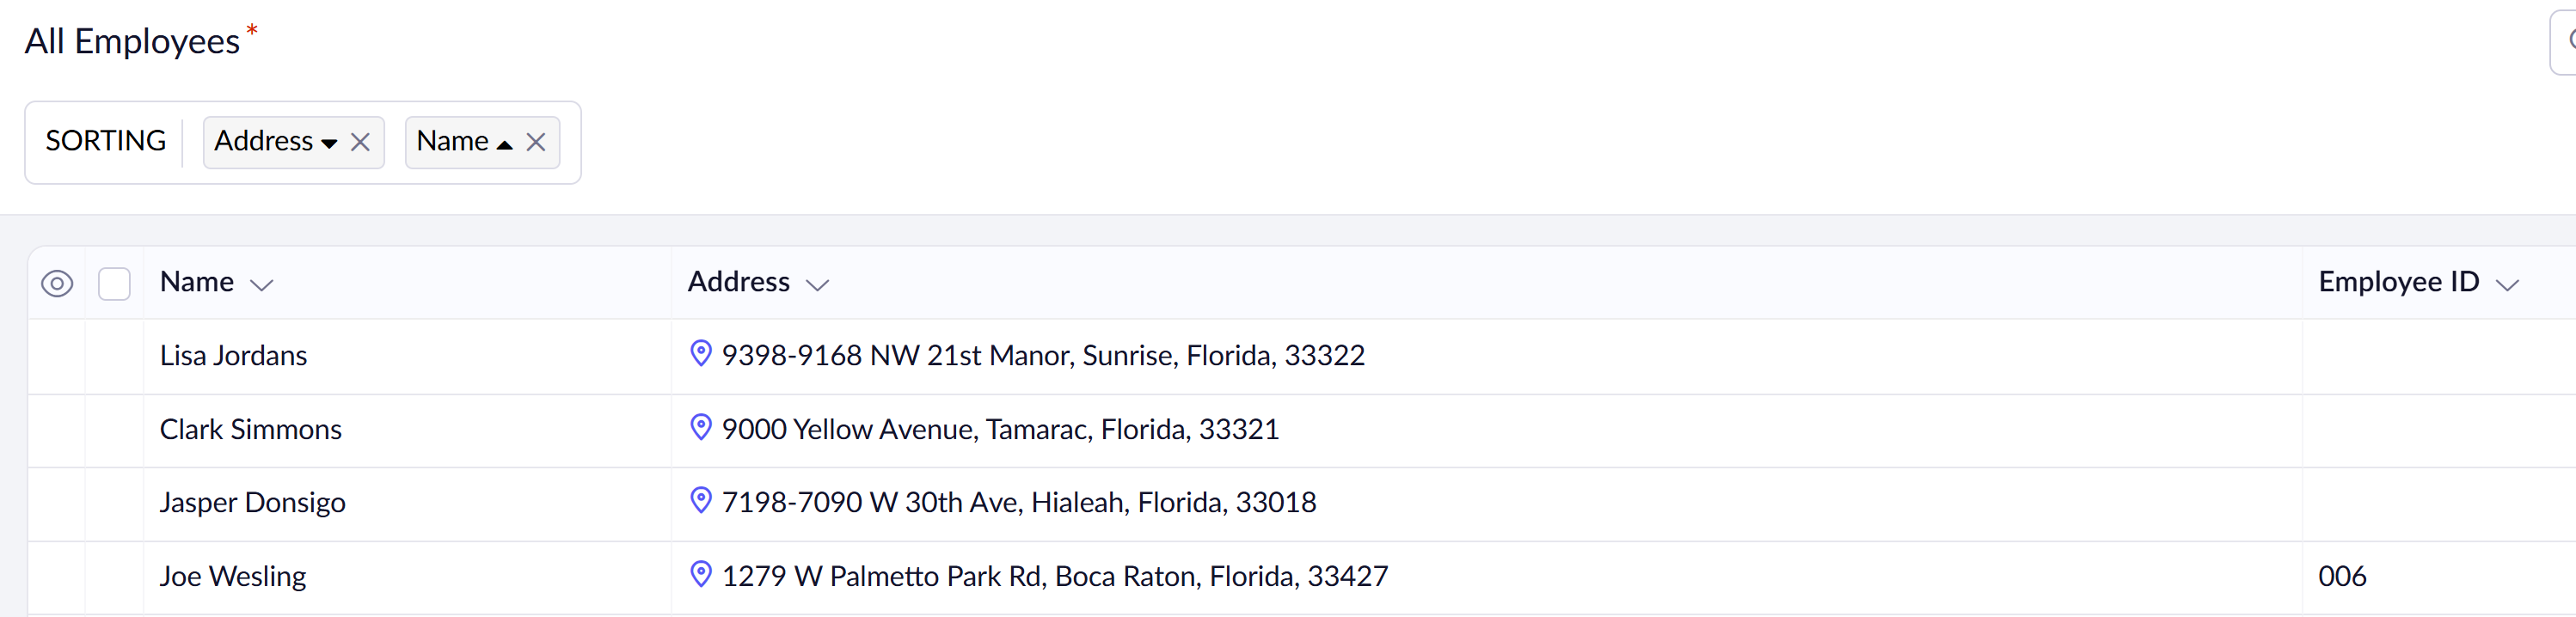Open Clark Simmons employee record

250,430
